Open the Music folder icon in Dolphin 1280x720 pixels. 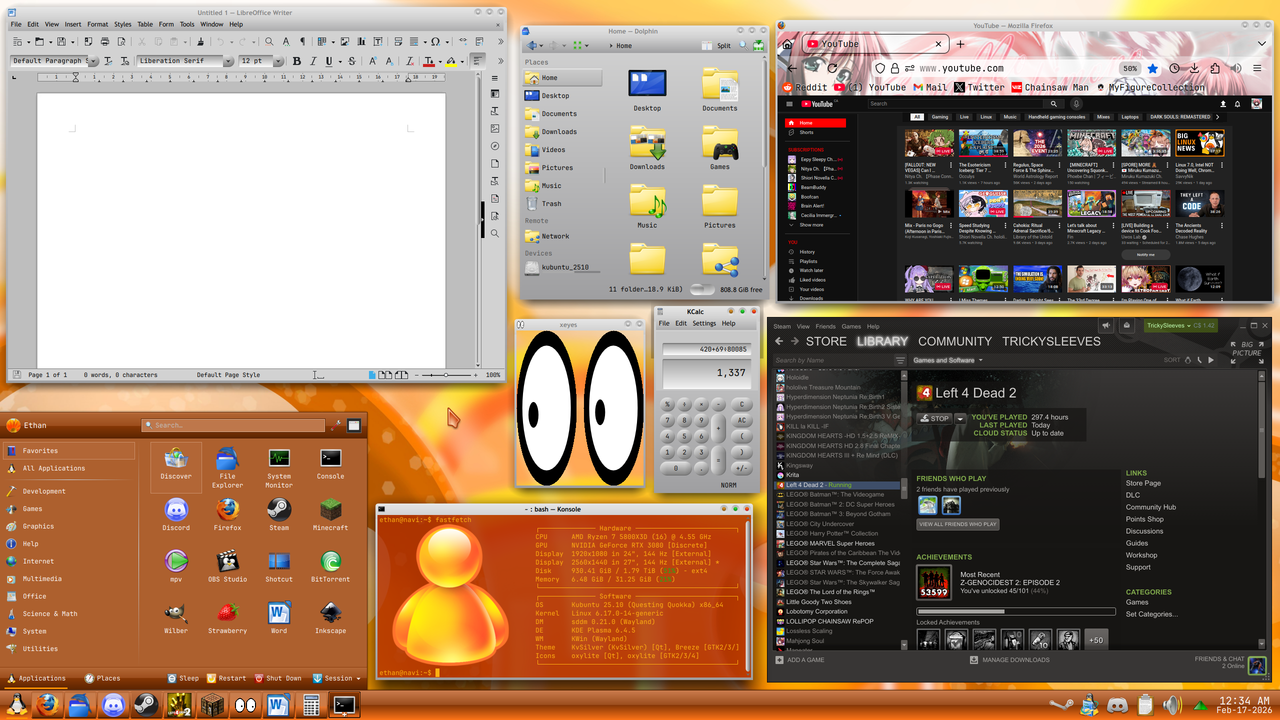click(x=647, y=206)
